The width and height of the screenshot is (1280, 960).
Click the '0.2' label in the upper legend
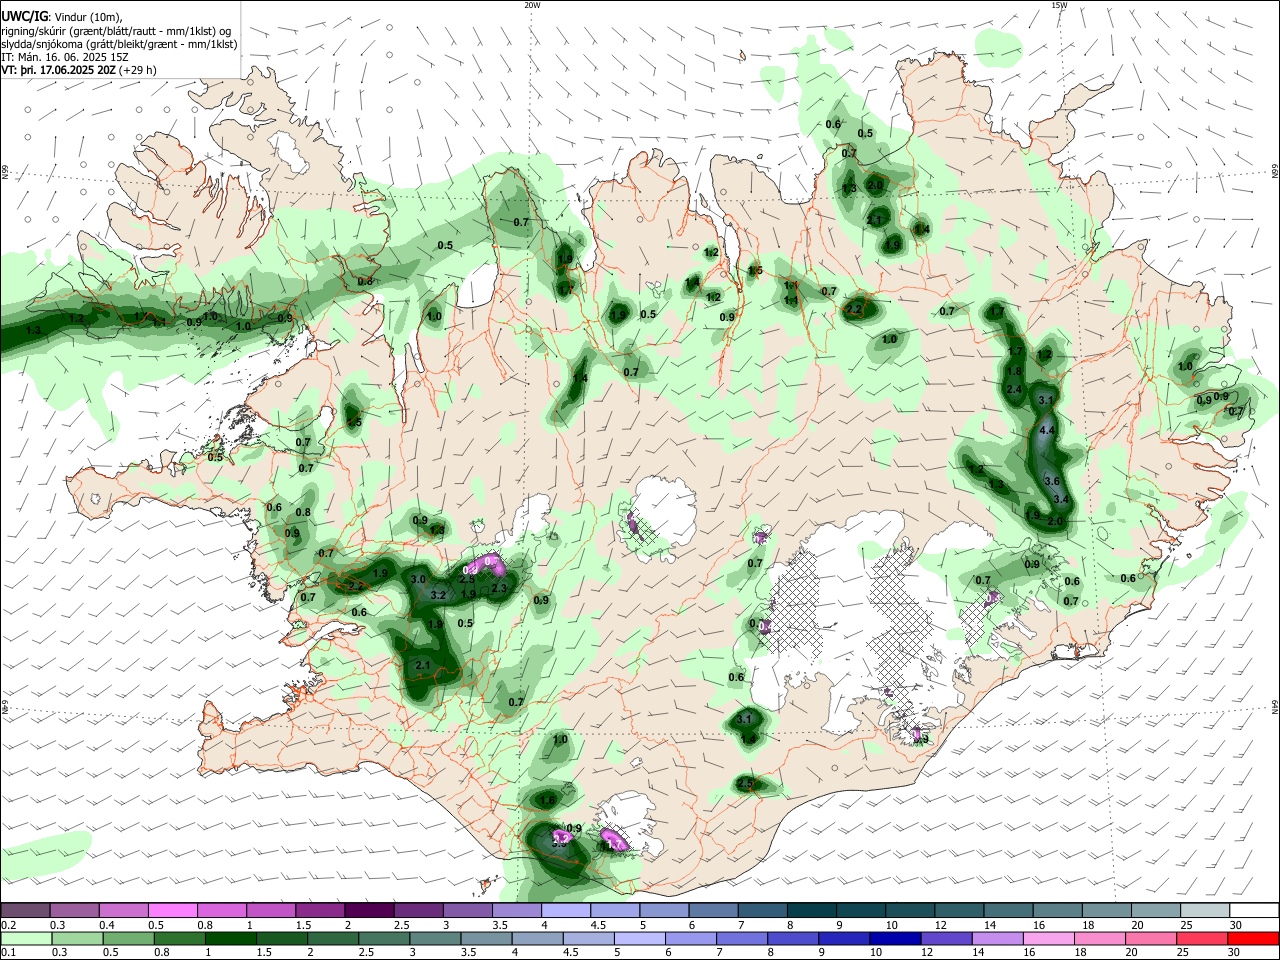8,925
